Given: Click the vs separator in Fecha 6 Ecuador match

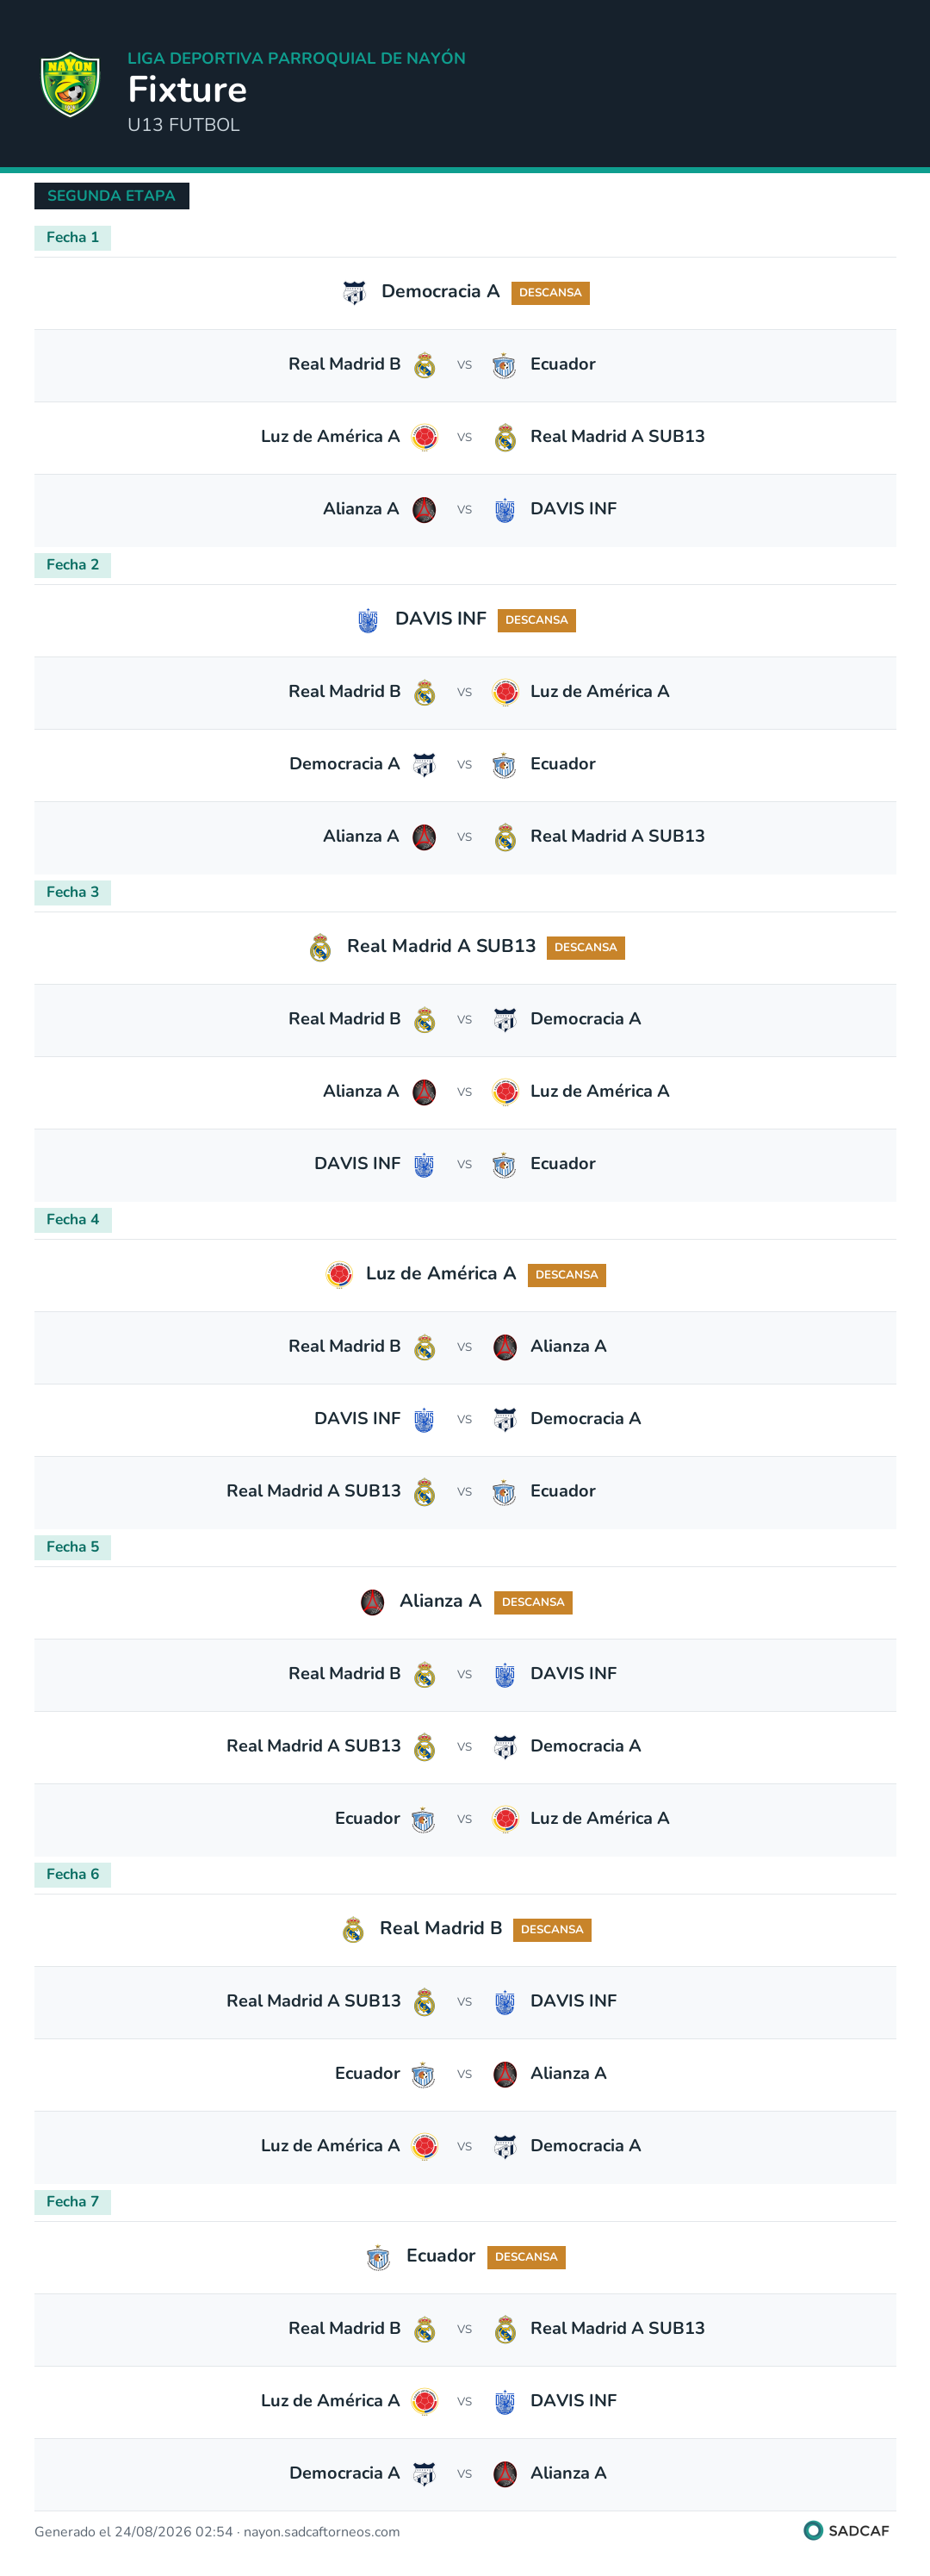Looking at the screenshot, I should coord(465,2074).
